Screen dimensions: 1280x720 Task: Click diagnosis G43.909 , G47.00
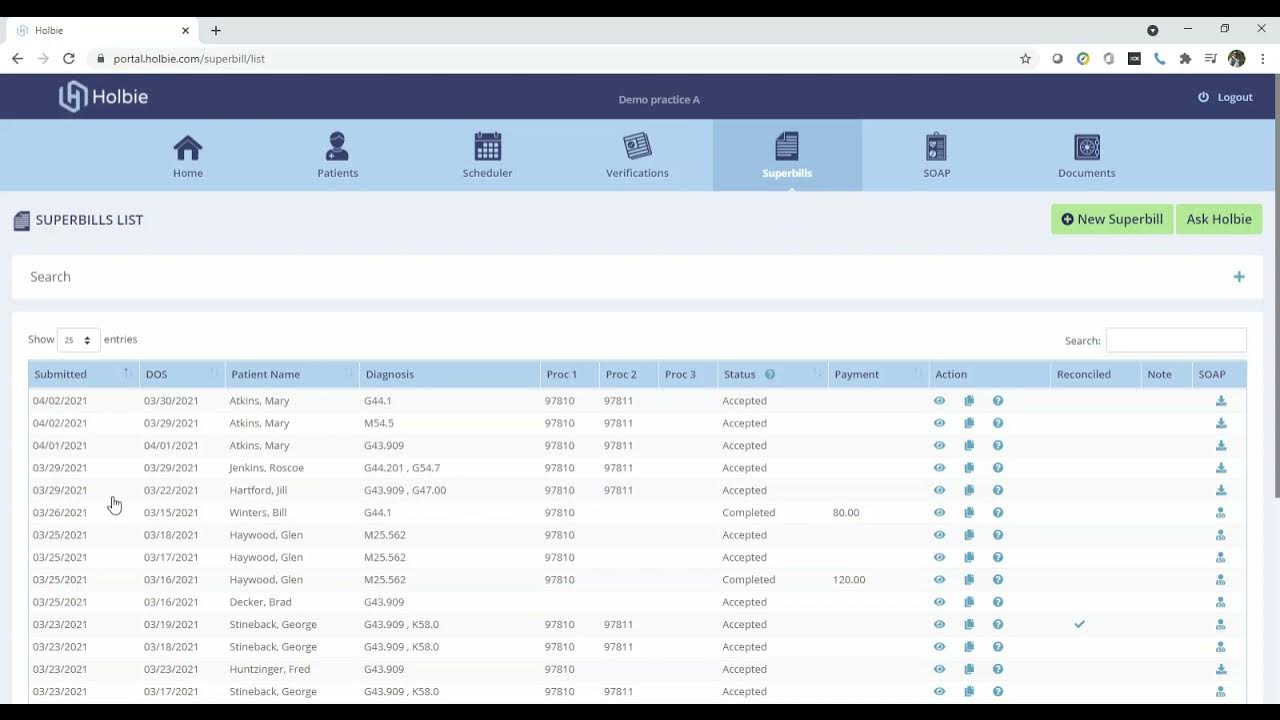click(405, 490)
